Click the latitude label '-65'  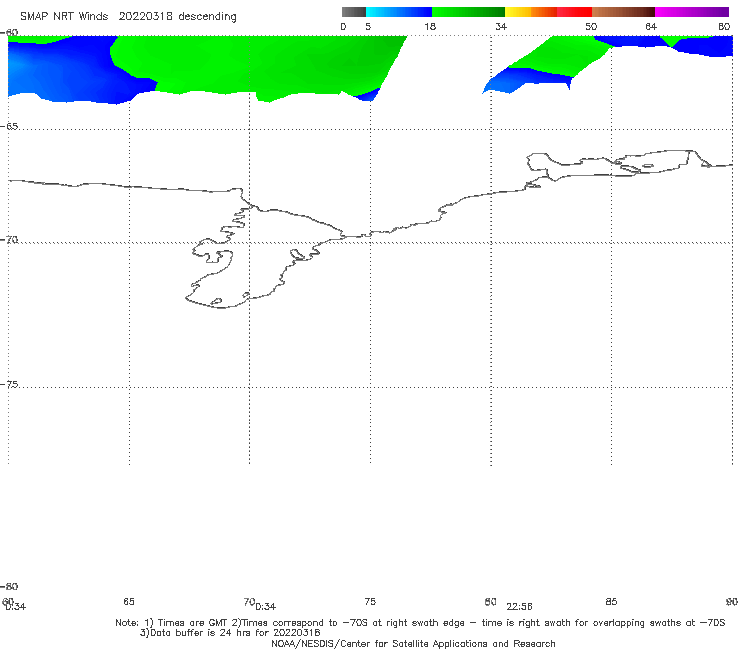(9, 127)
